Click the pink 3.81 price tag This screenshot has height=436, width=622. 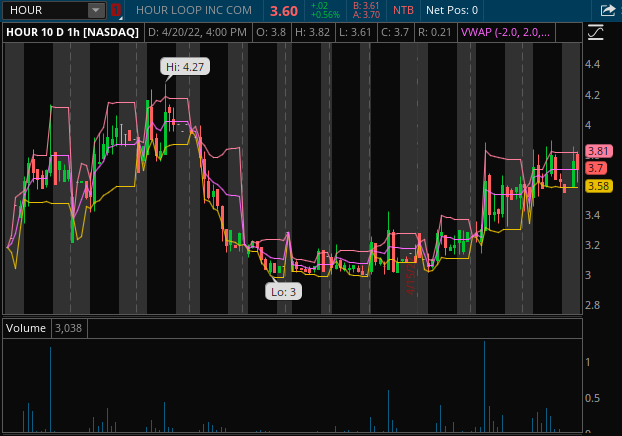[x=598, y=151]
